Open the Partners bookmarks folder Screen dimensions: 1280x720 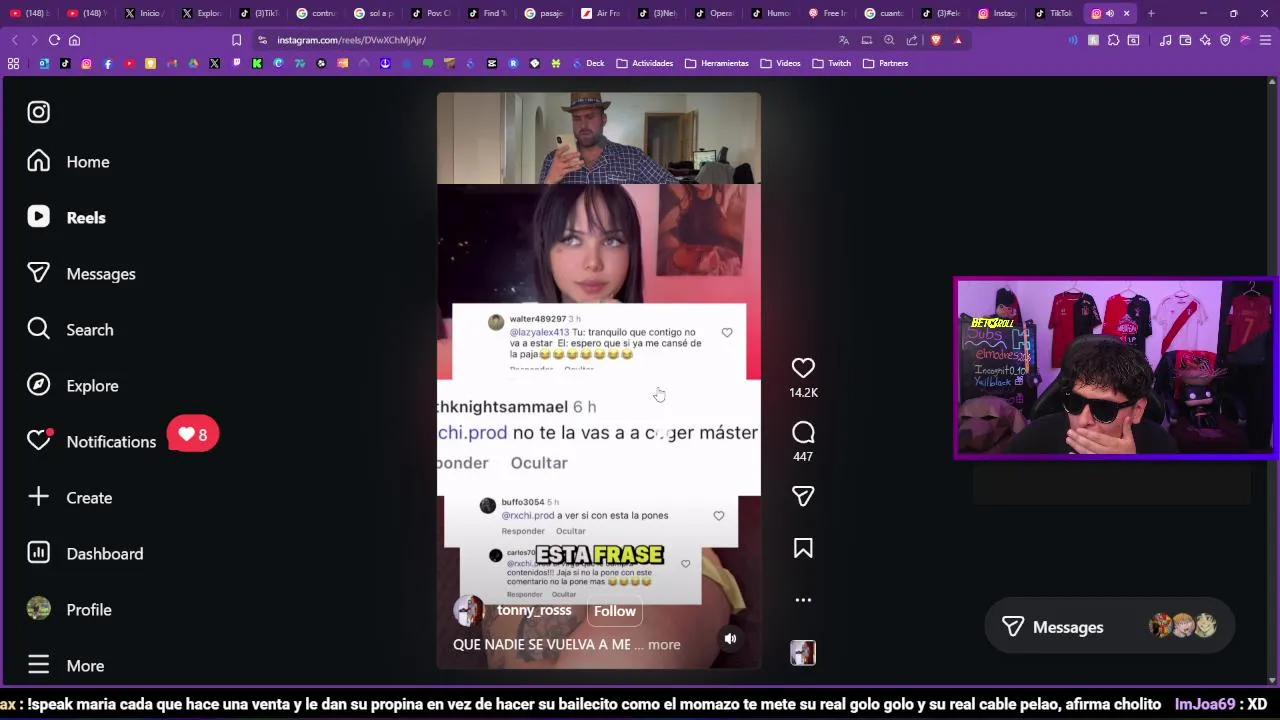pyautogui.click(x=886, y=63)
